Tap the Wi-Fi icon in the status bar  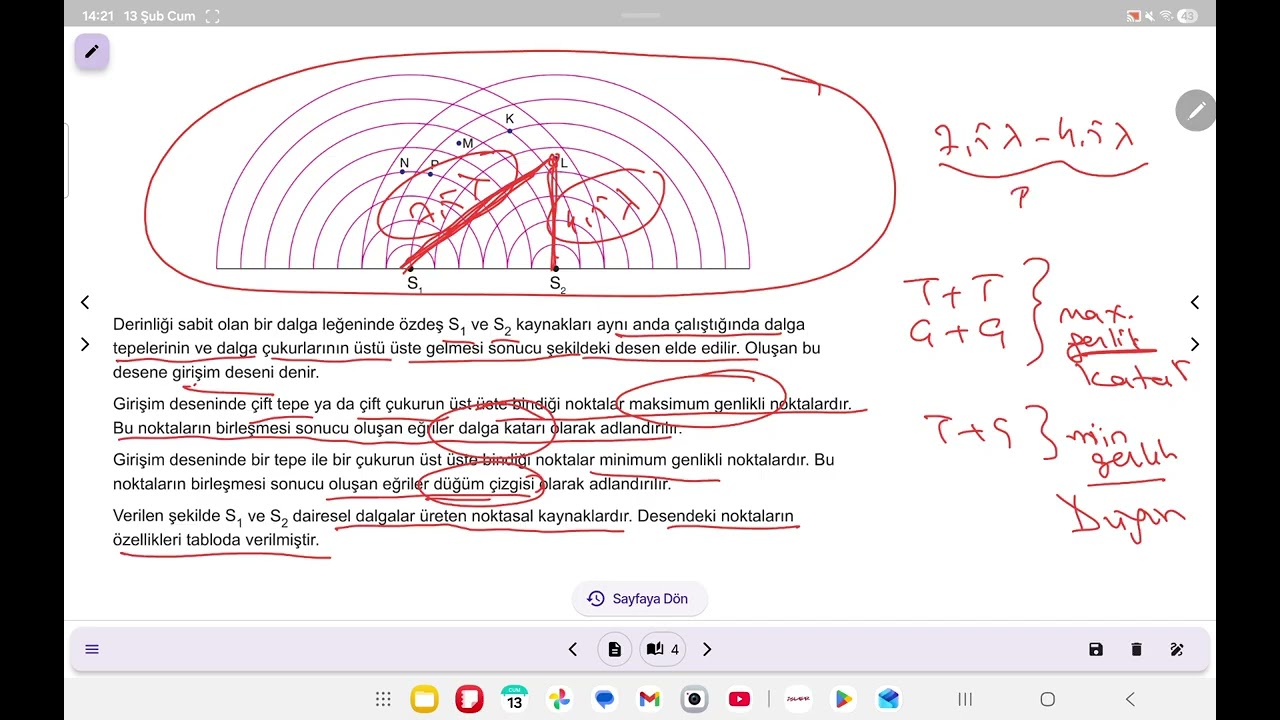(1167, 16)
